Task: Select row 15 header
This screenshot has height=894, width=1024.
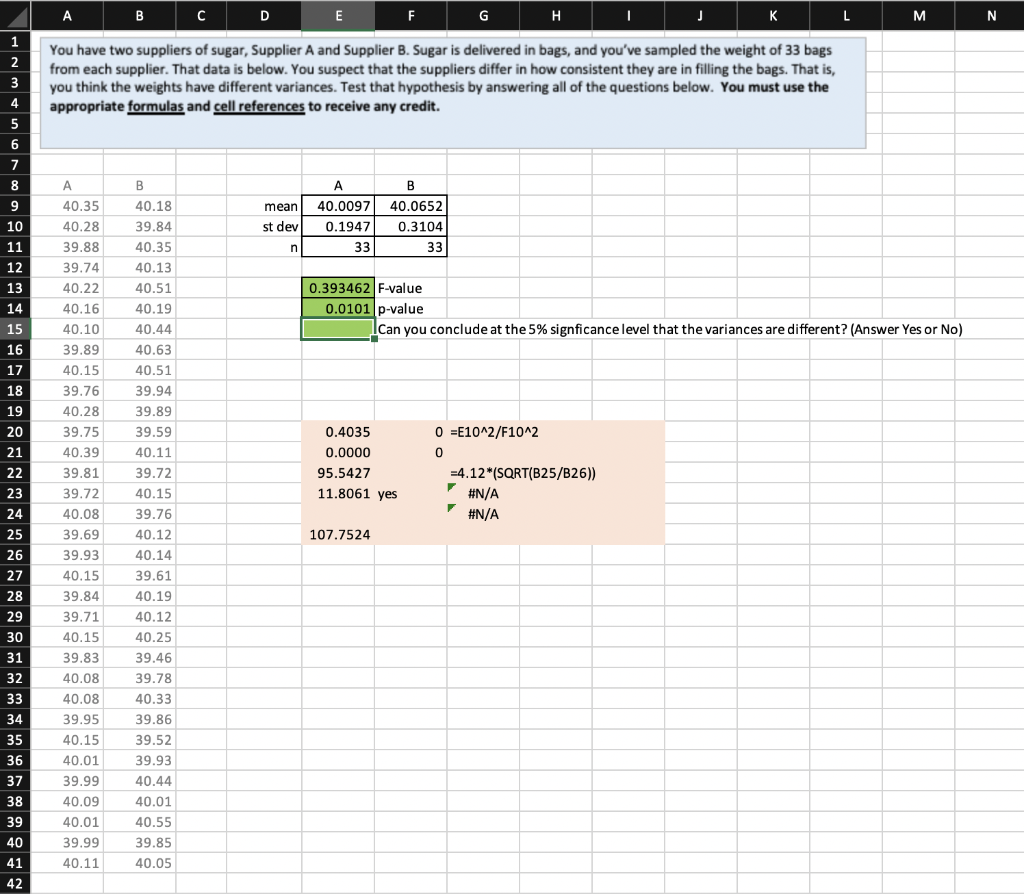Action: point(15,329)
